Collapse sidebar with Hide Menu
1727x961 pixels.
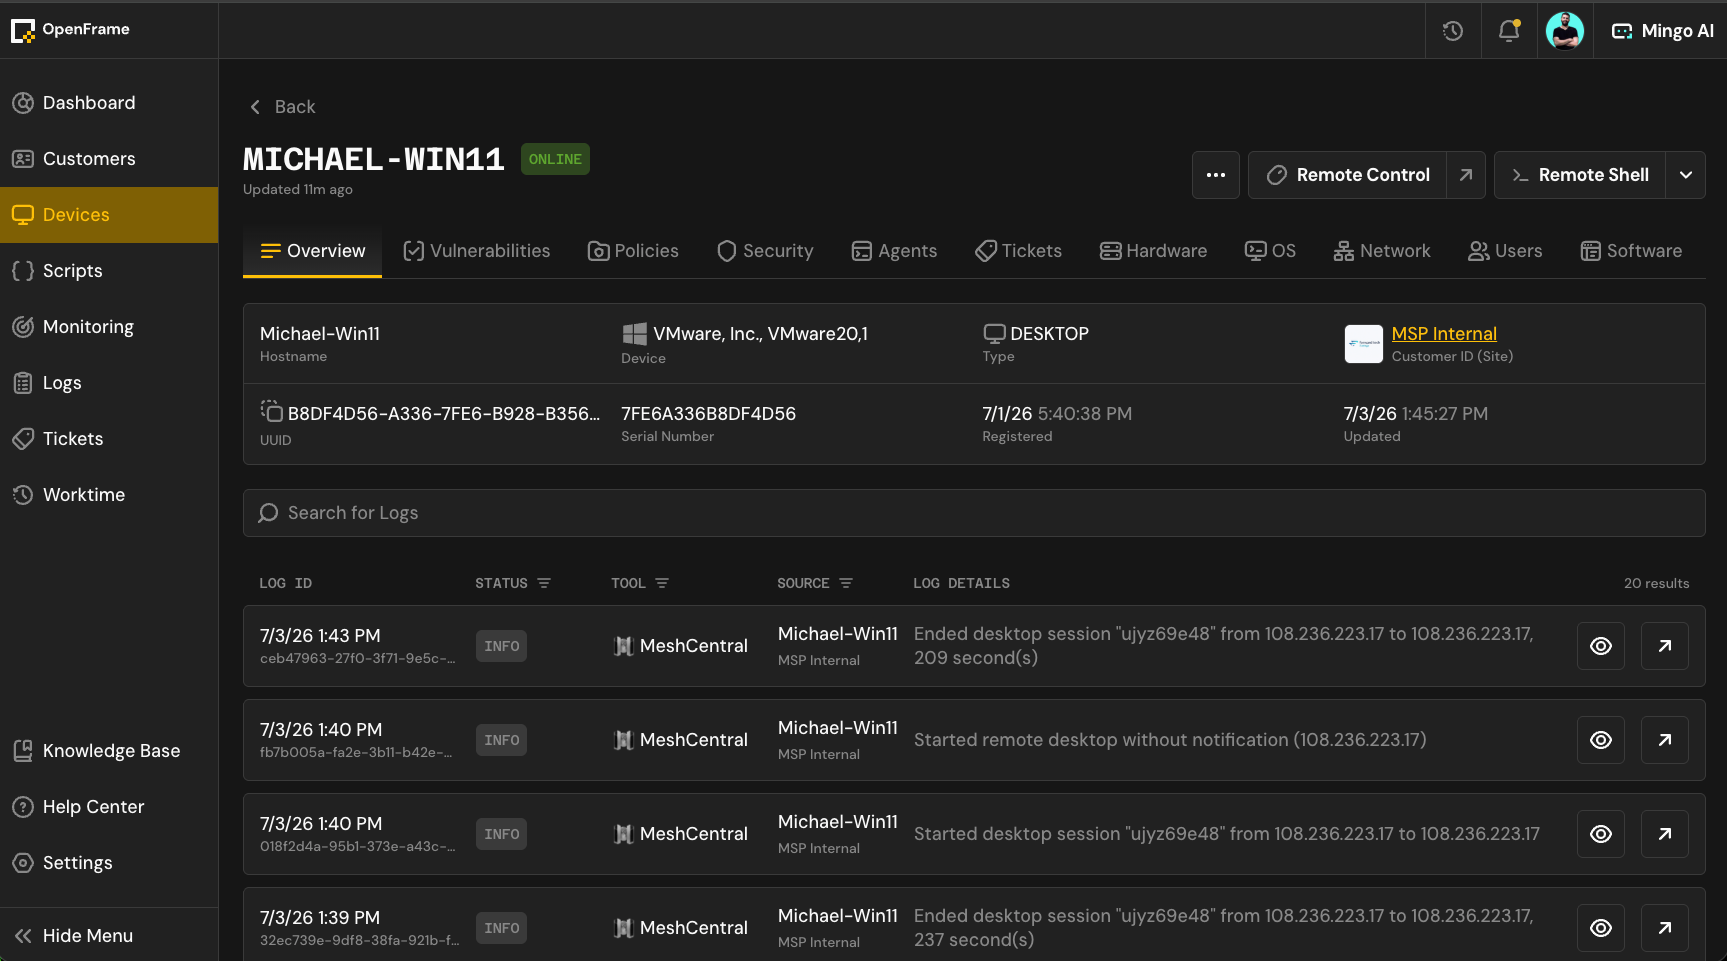pyautogui.click(x=109, y=936)
